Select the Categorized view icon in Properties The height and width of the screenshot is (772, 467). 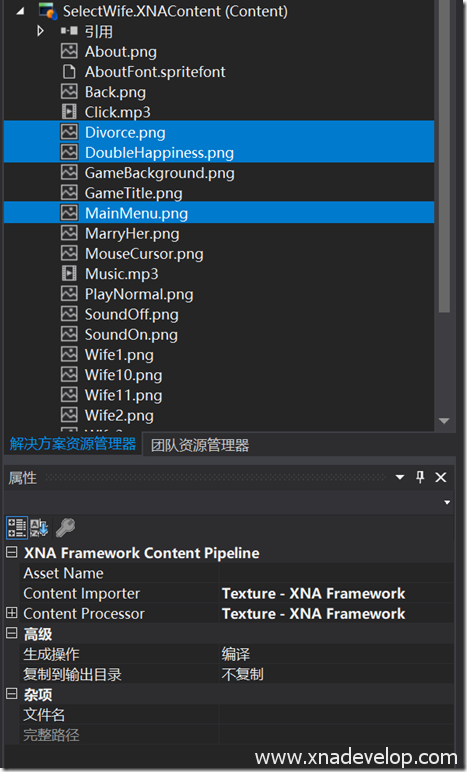[17, 527]
